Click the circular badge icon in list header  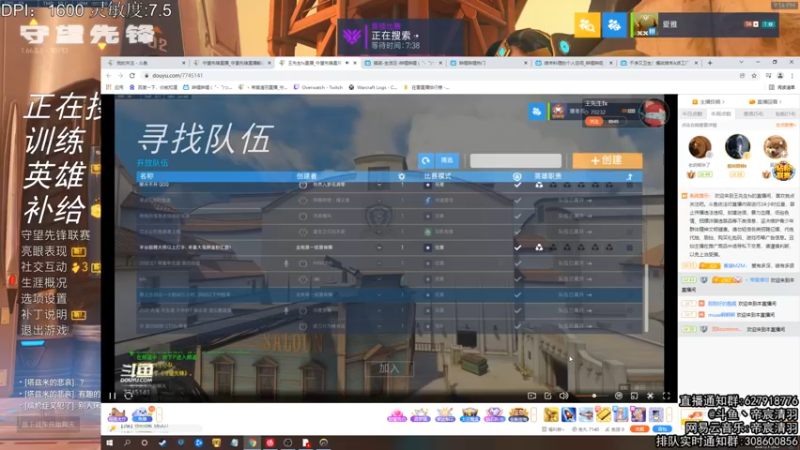coord(517,176)
